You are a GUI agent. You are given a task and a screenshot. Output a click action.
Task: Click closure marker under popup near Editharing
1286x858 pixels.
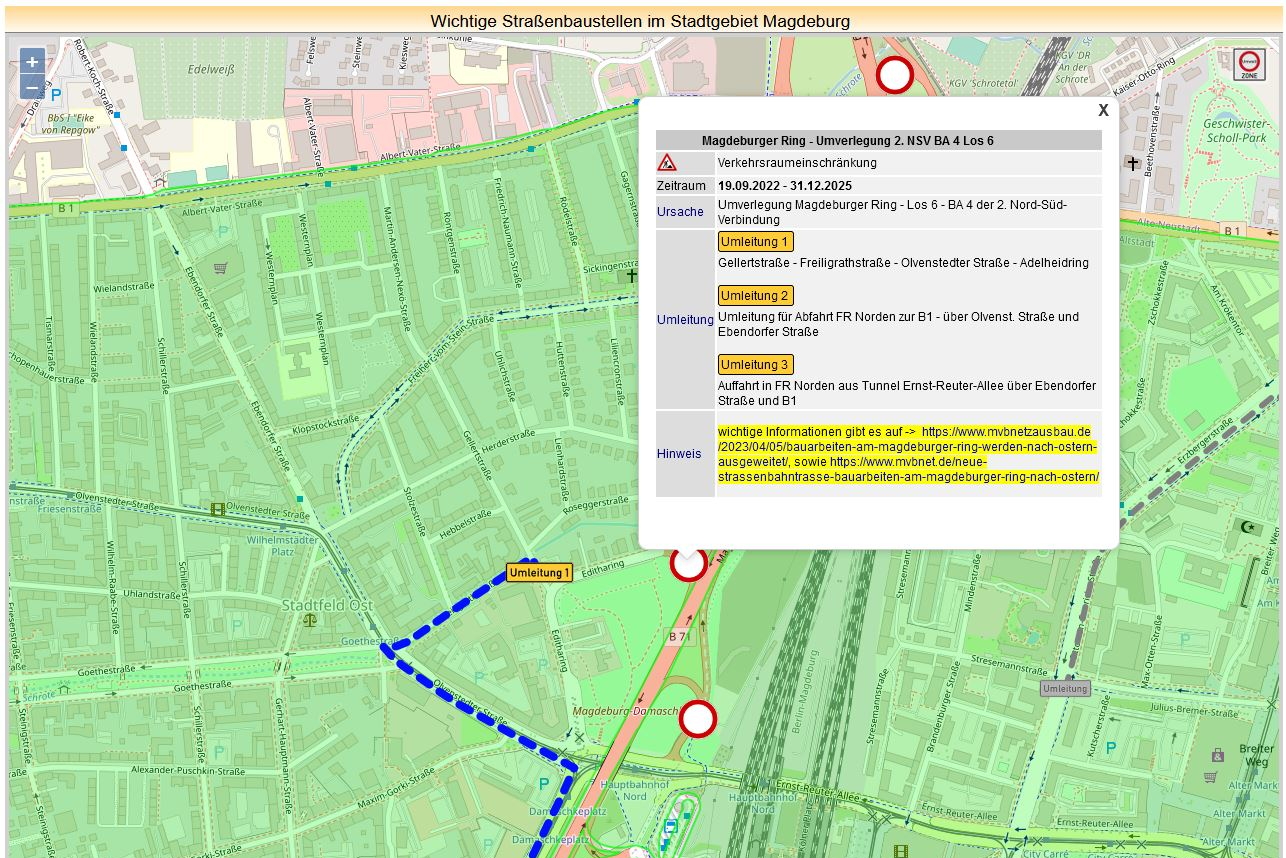click(x=688, y=565)
